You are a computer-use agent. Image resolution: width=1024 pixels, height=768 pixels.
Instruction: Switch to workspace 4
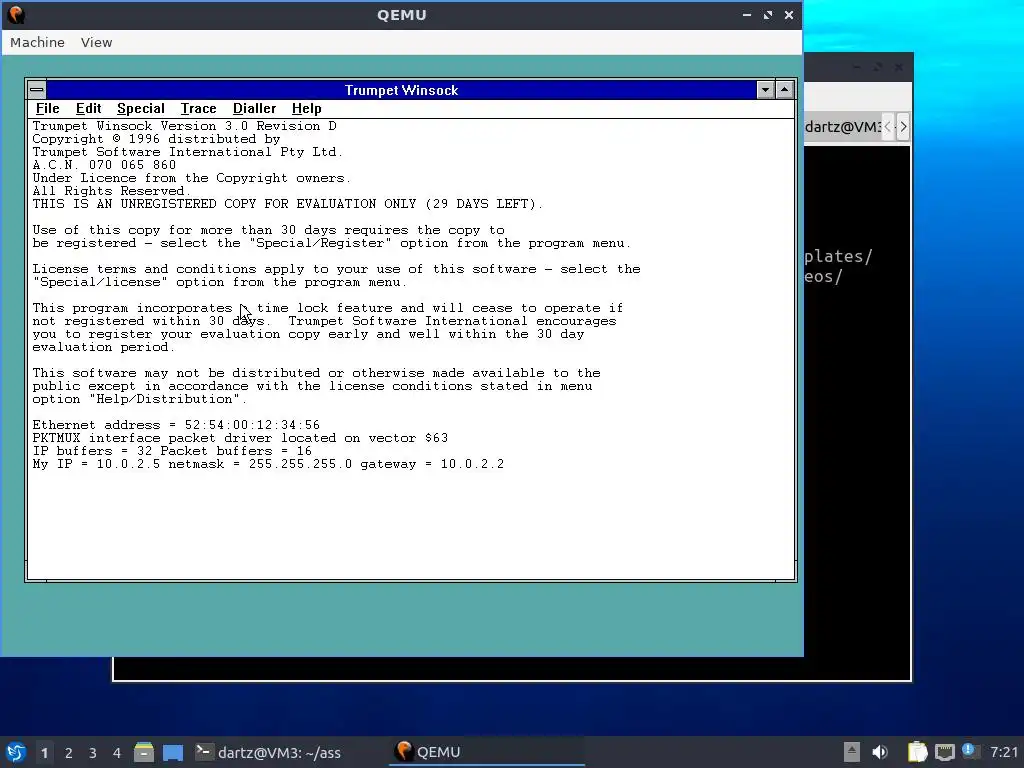click(117, 753)
